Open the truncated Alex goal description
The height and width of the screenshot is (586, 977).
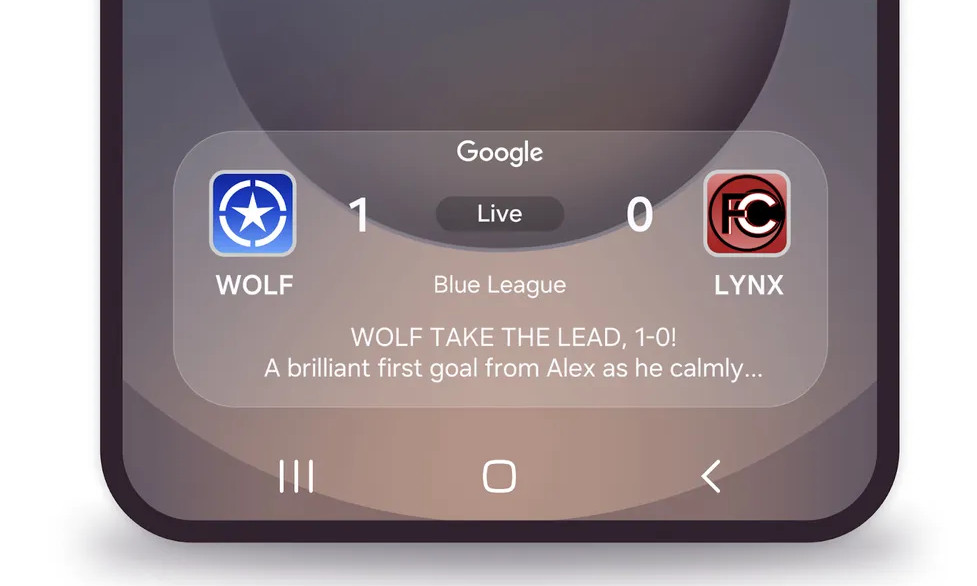(x=513, y=368)
